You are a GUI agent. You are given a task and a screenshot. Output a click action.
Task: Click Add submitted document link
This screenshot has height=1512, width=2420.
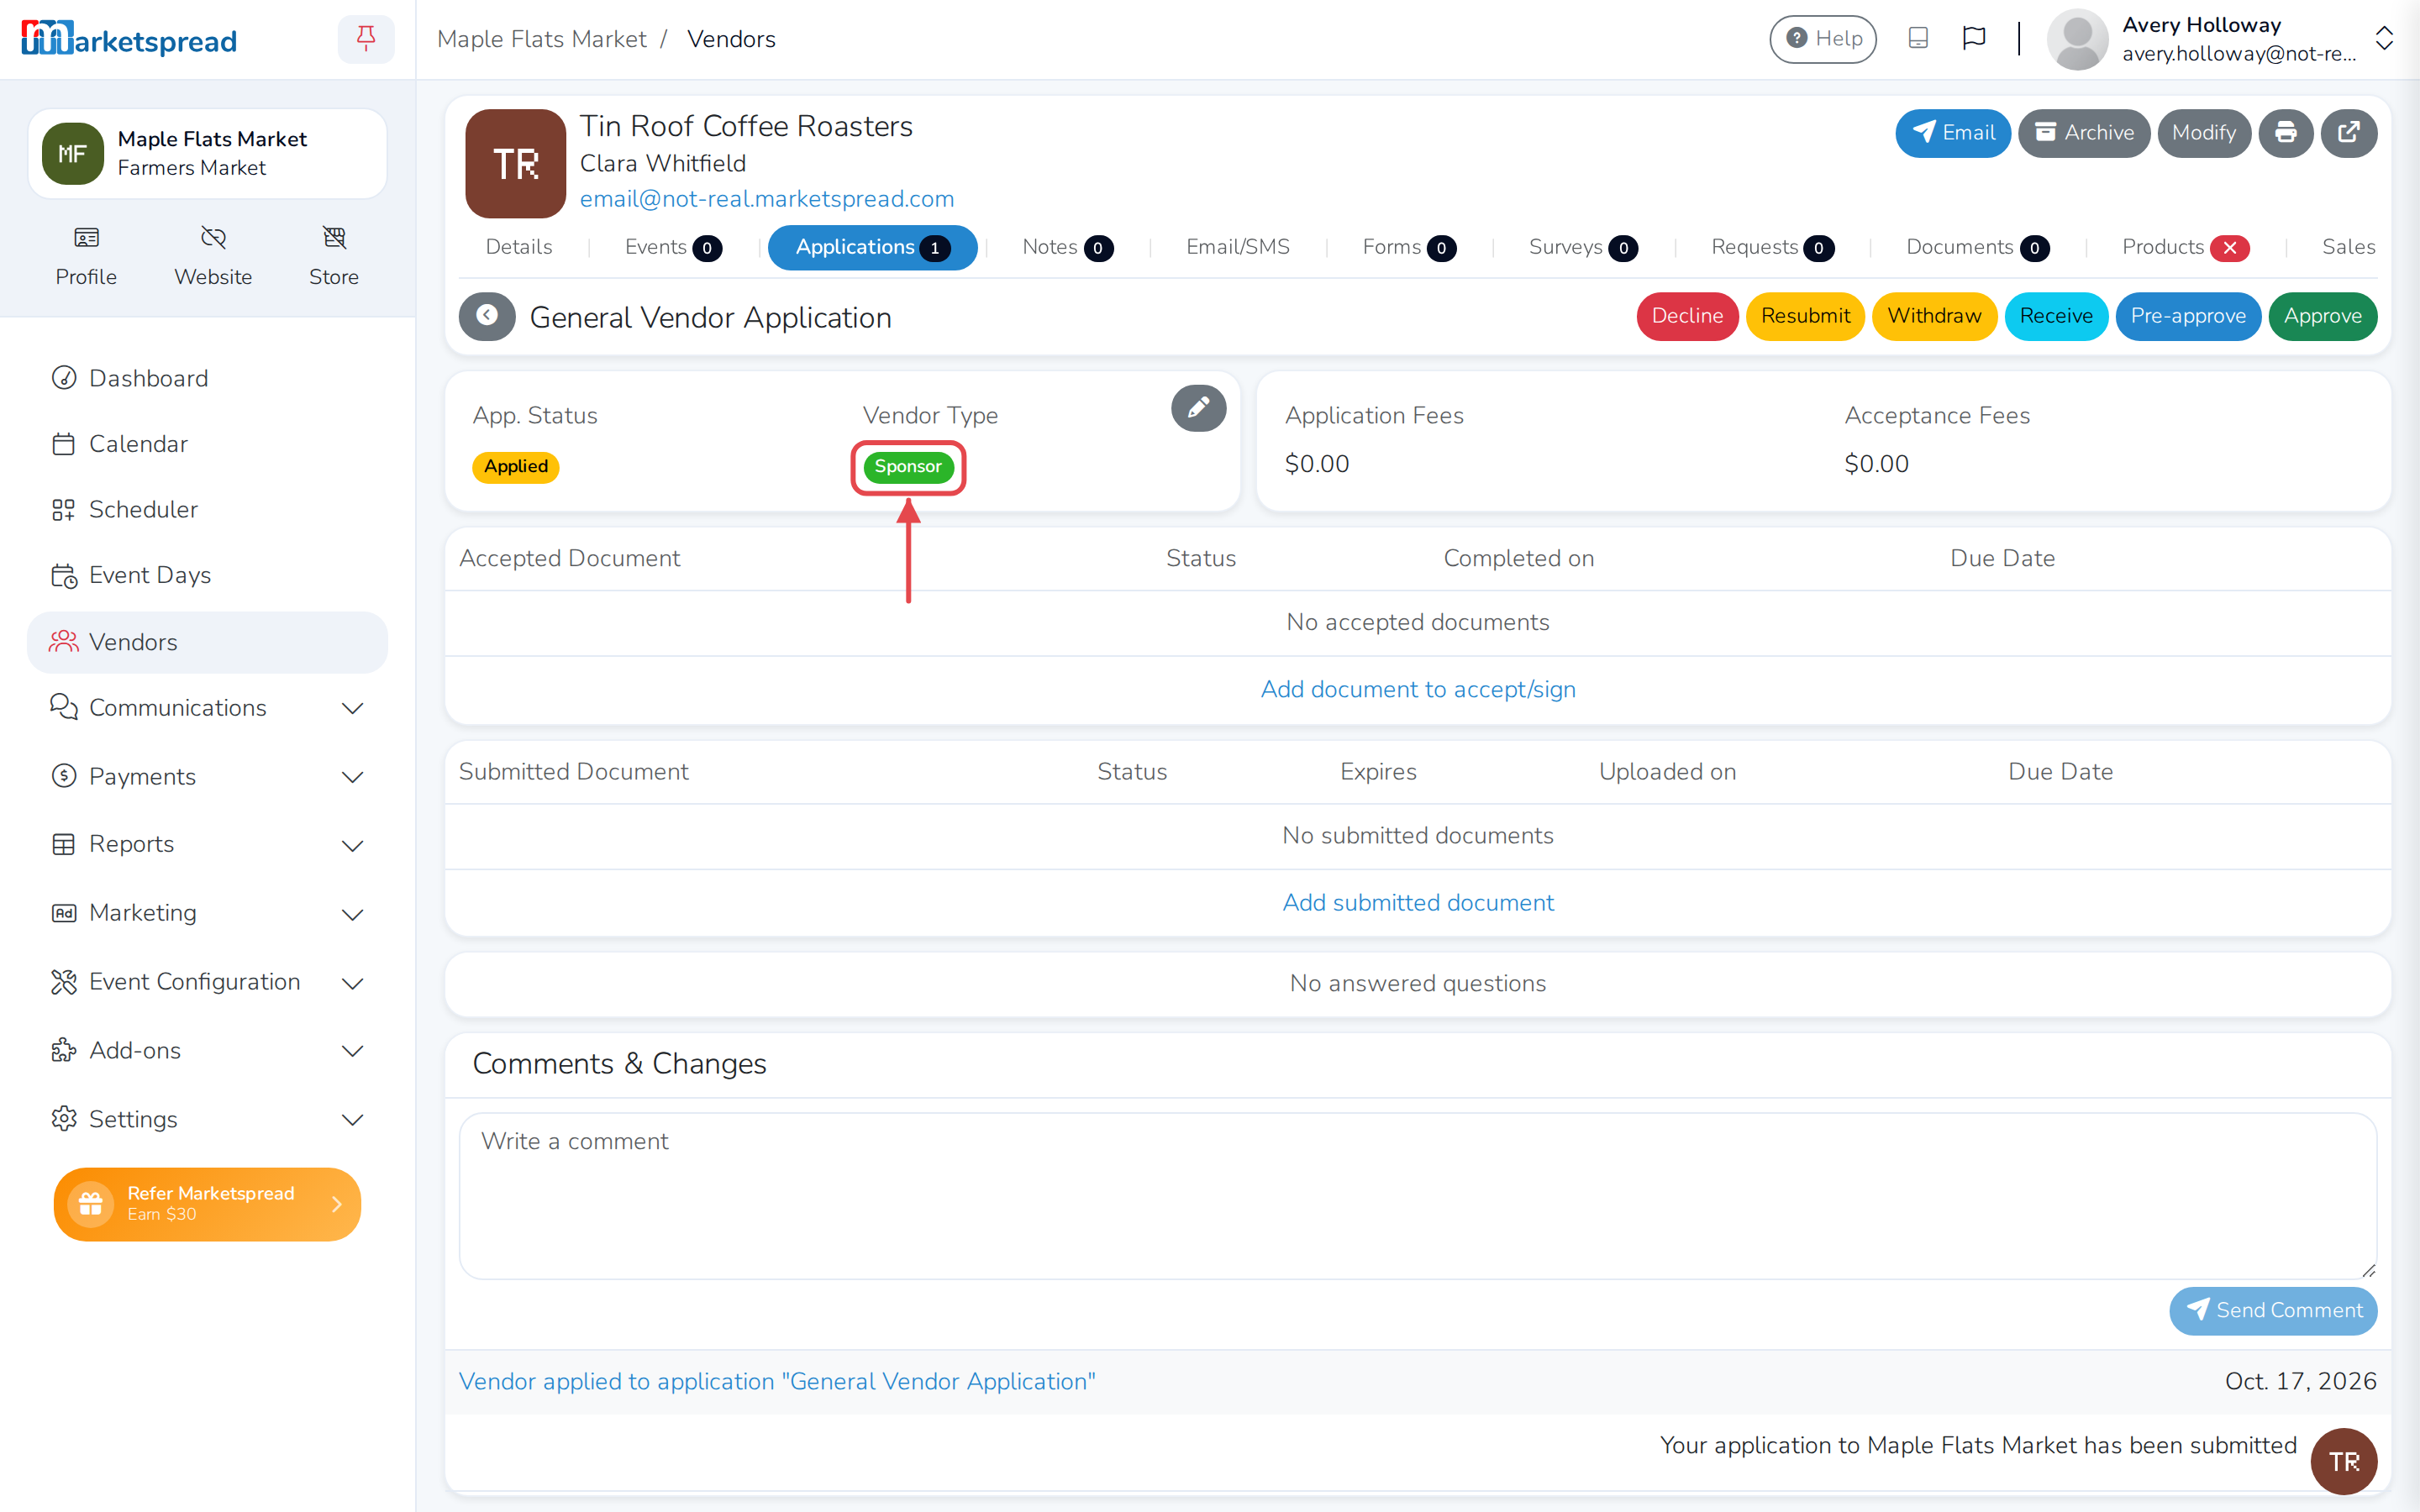tap(1417, 902)
